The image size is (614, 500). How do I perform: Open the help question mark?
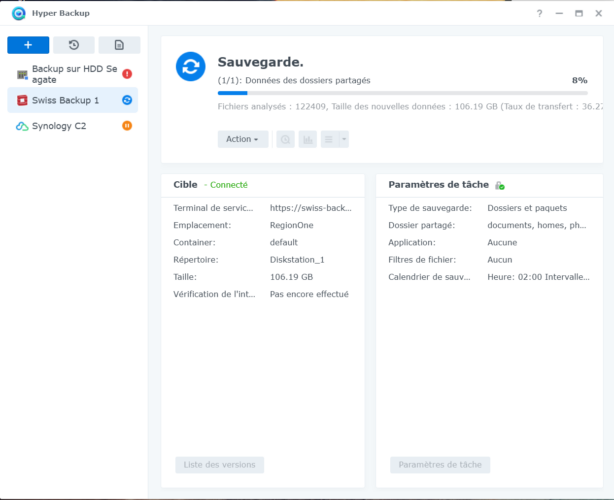[539, 14]
